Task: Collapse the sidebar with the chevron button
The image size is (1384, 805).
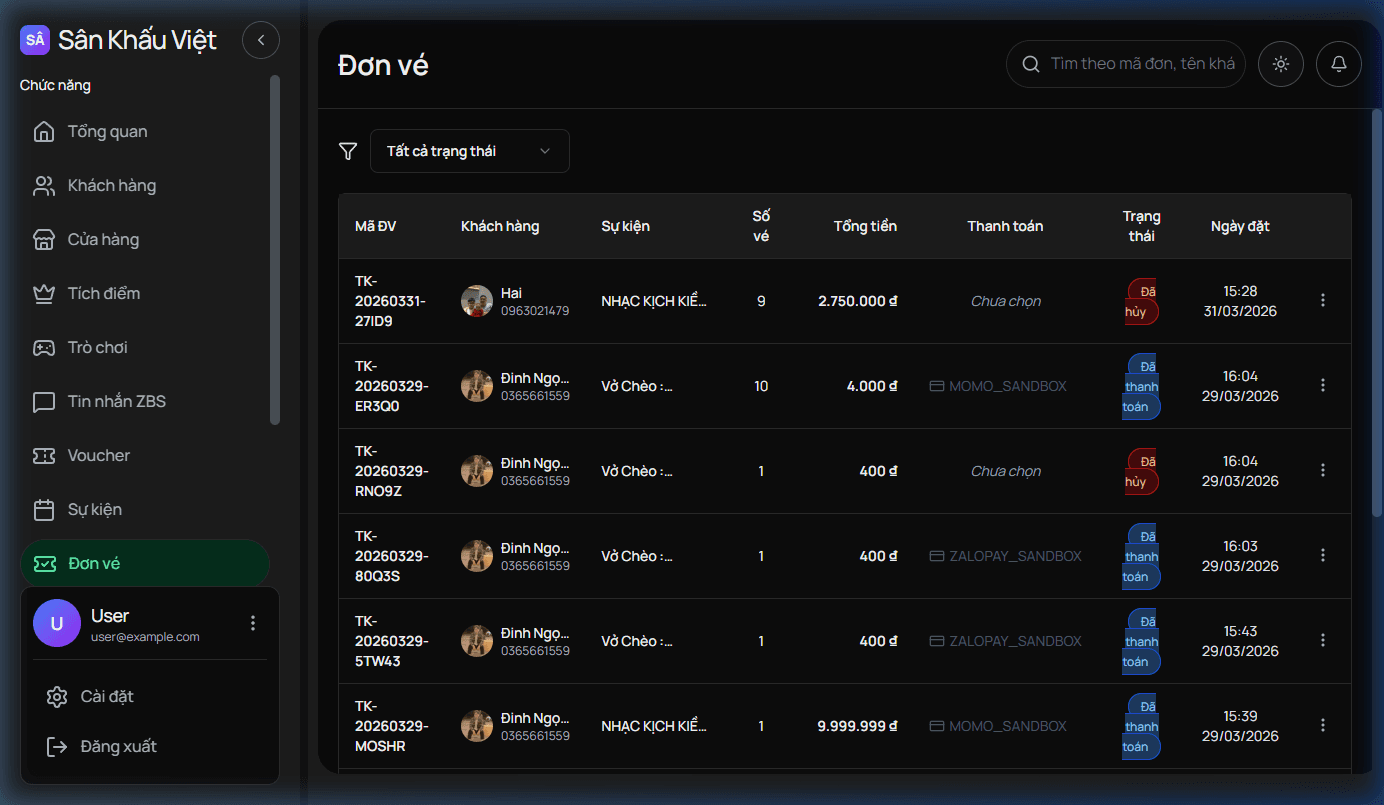Action: (261, 40)
